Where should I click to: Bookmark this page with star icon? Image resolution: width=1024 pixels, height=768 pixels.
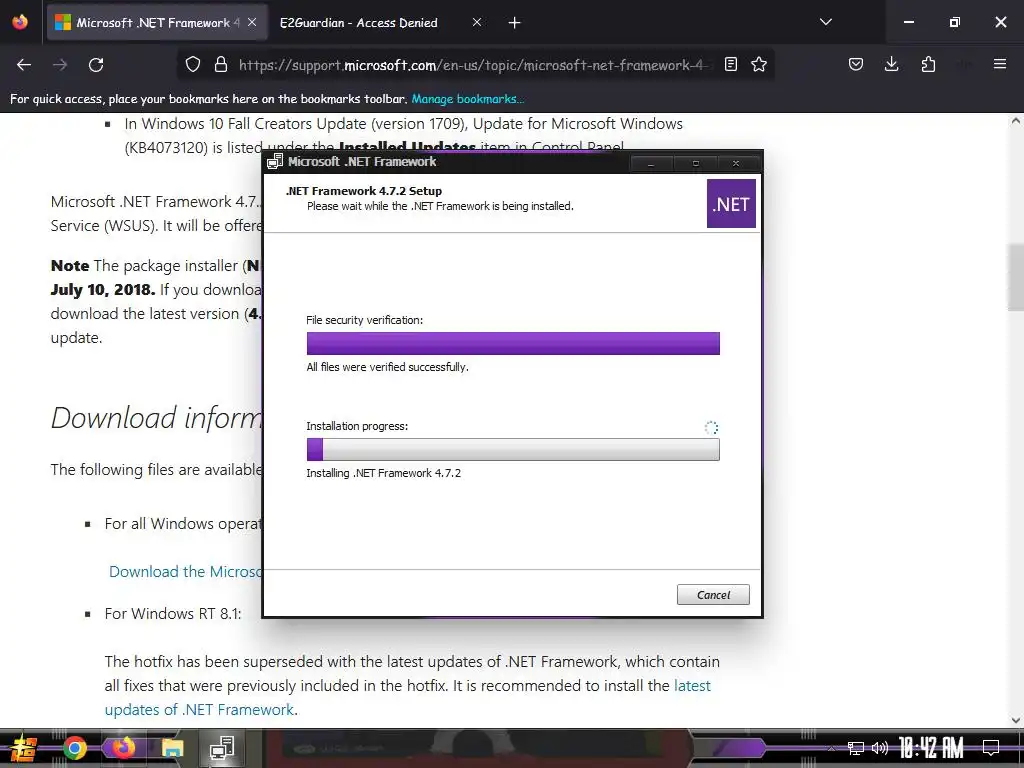(x=759, y=65)
